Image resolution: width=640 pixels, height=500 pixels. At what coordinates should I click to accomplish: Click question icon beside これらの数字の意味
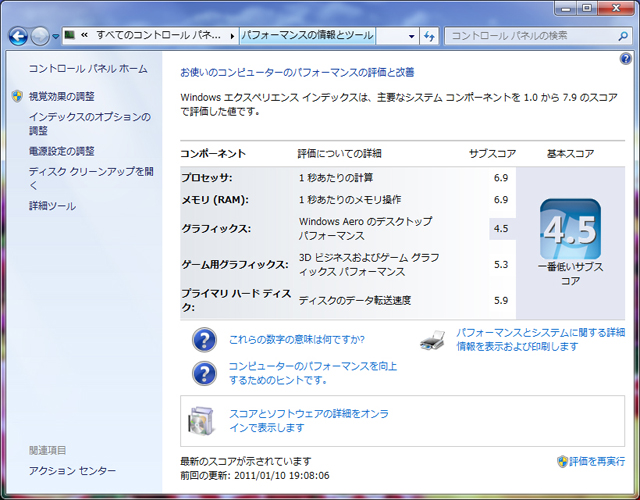[x=204, y=340]
